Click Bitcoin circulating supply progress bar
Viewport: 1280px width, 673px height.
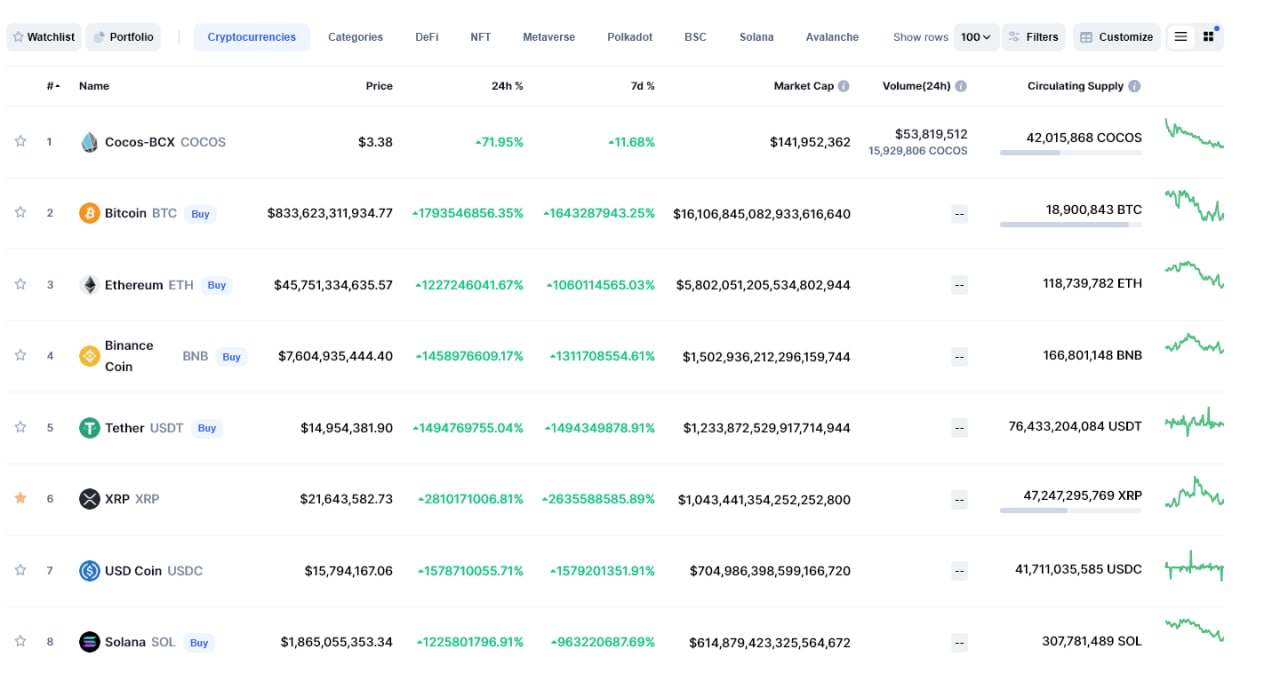1071,225
